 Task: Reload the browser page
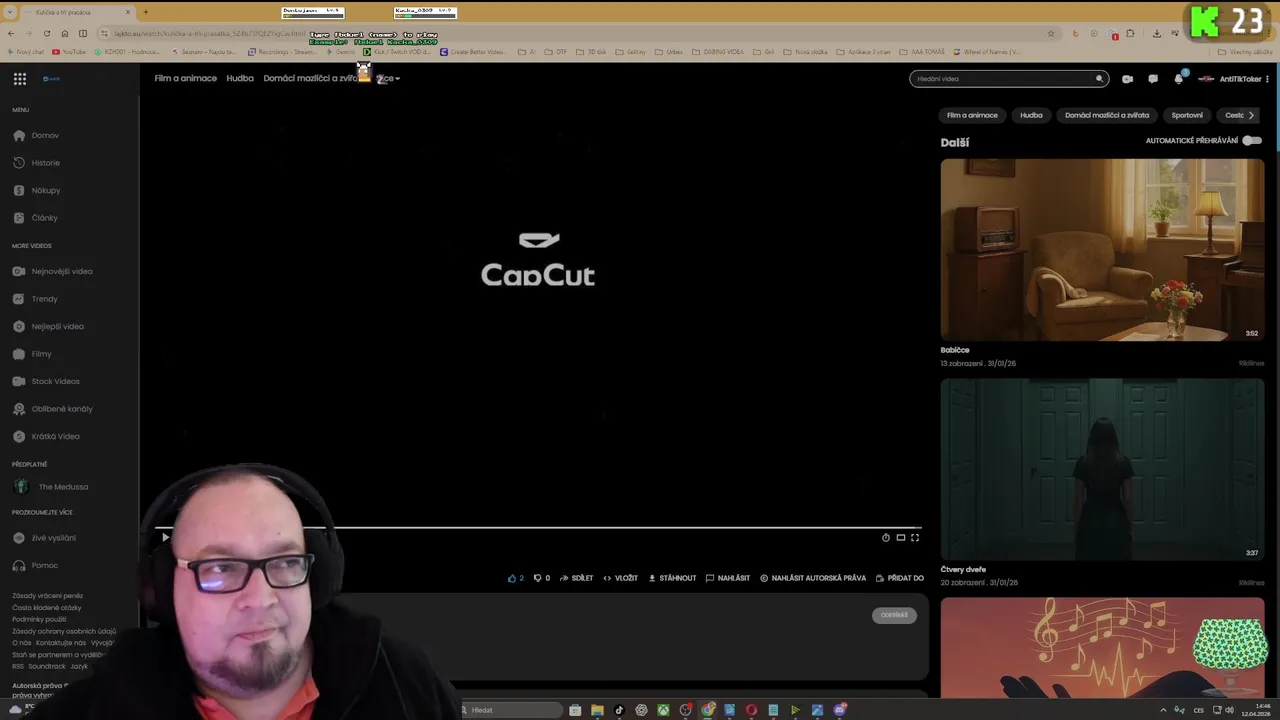47,33
